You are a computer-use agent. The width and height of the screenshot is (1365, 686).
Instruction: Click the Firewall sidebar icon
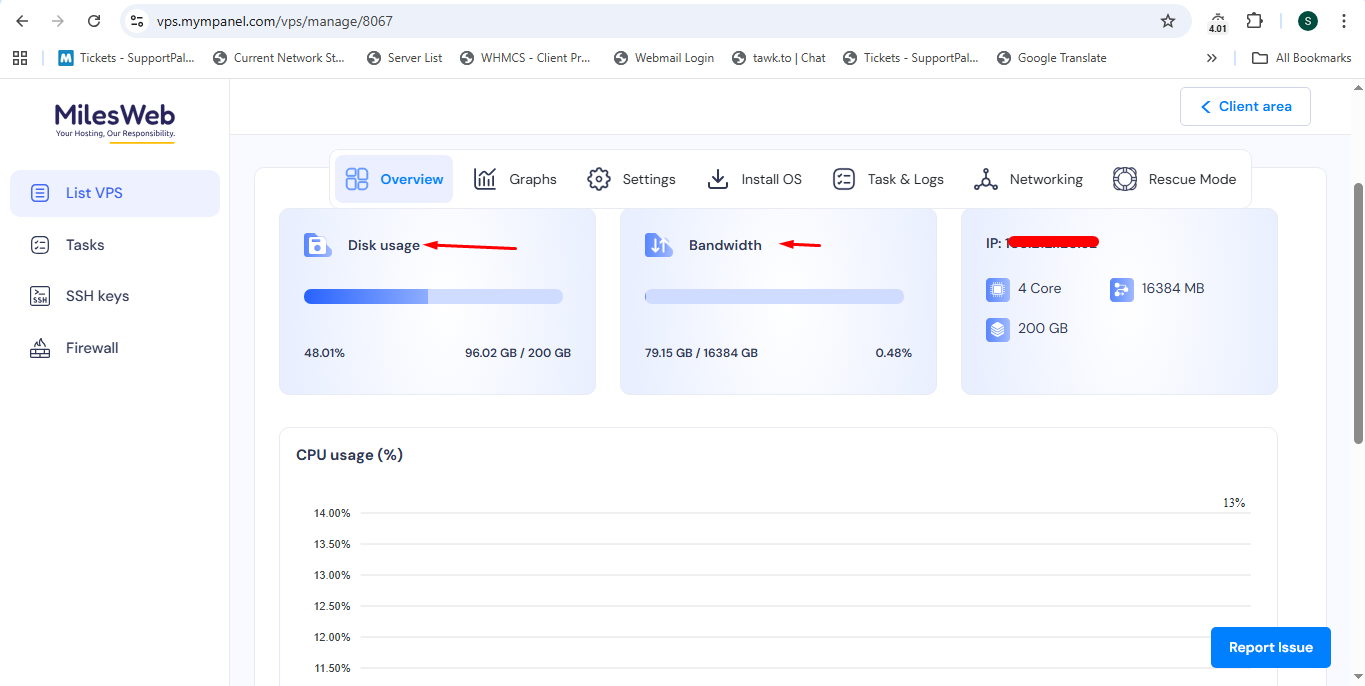pos(40,348)
